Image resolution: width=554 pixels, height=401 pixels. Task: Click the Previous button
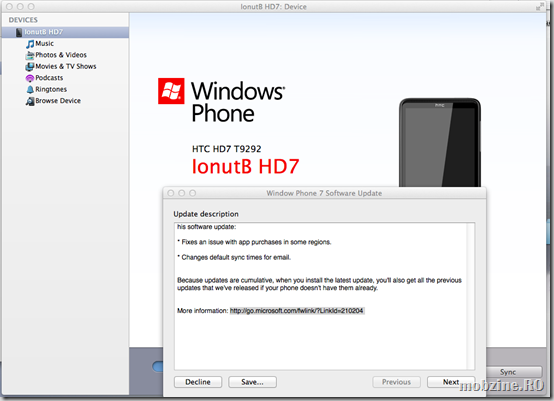[x=396, y=382]
